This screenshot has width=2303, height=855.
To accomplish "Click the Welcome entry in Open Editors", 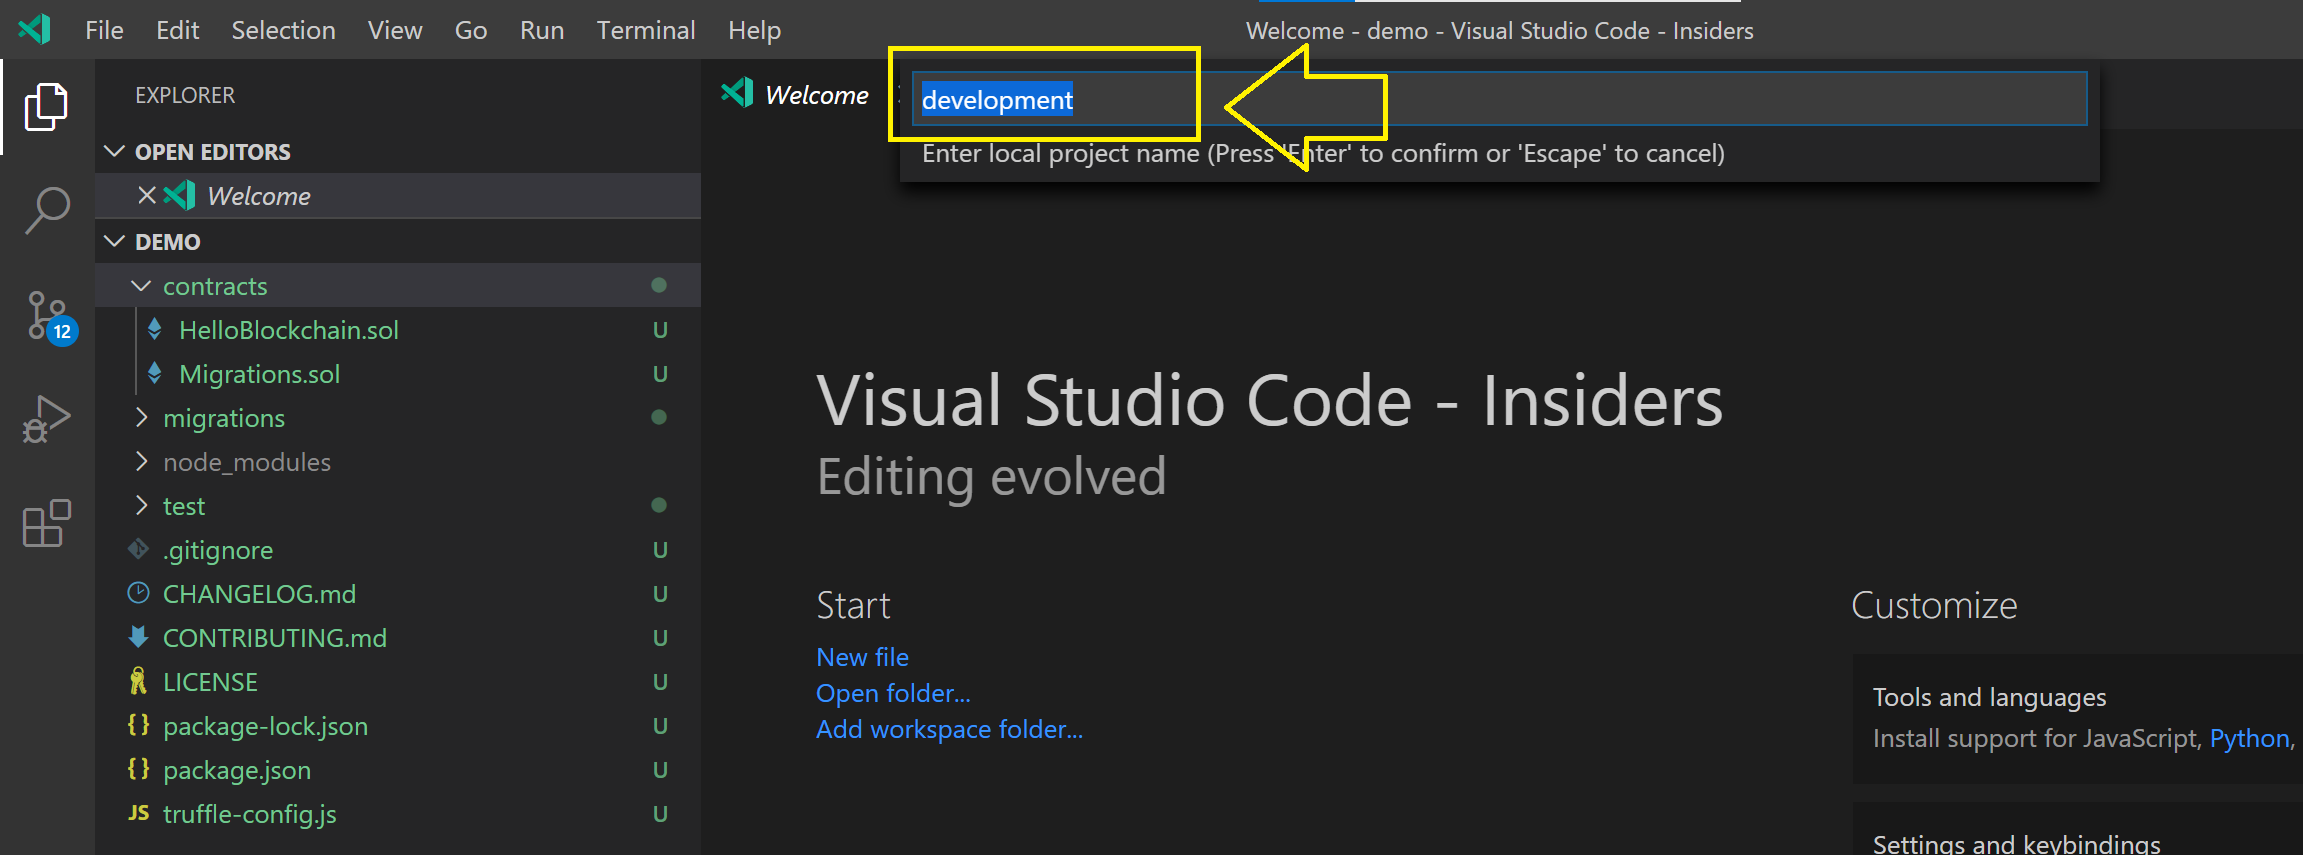I will click(398, 196).
